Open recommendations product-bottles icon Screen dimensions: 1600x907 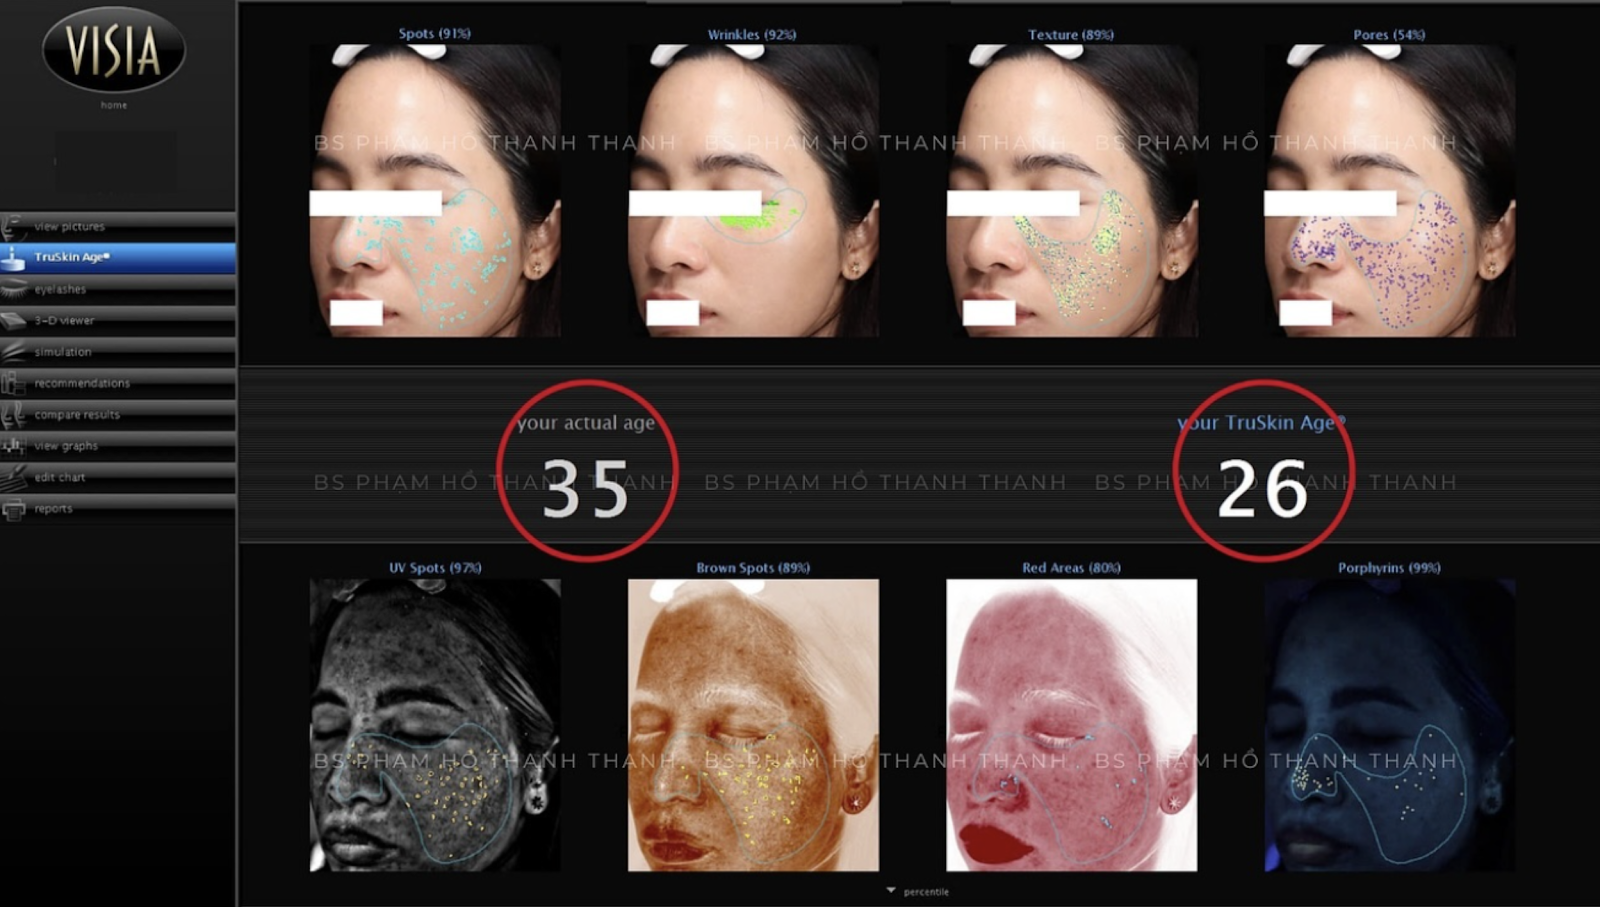coord(13,383)
